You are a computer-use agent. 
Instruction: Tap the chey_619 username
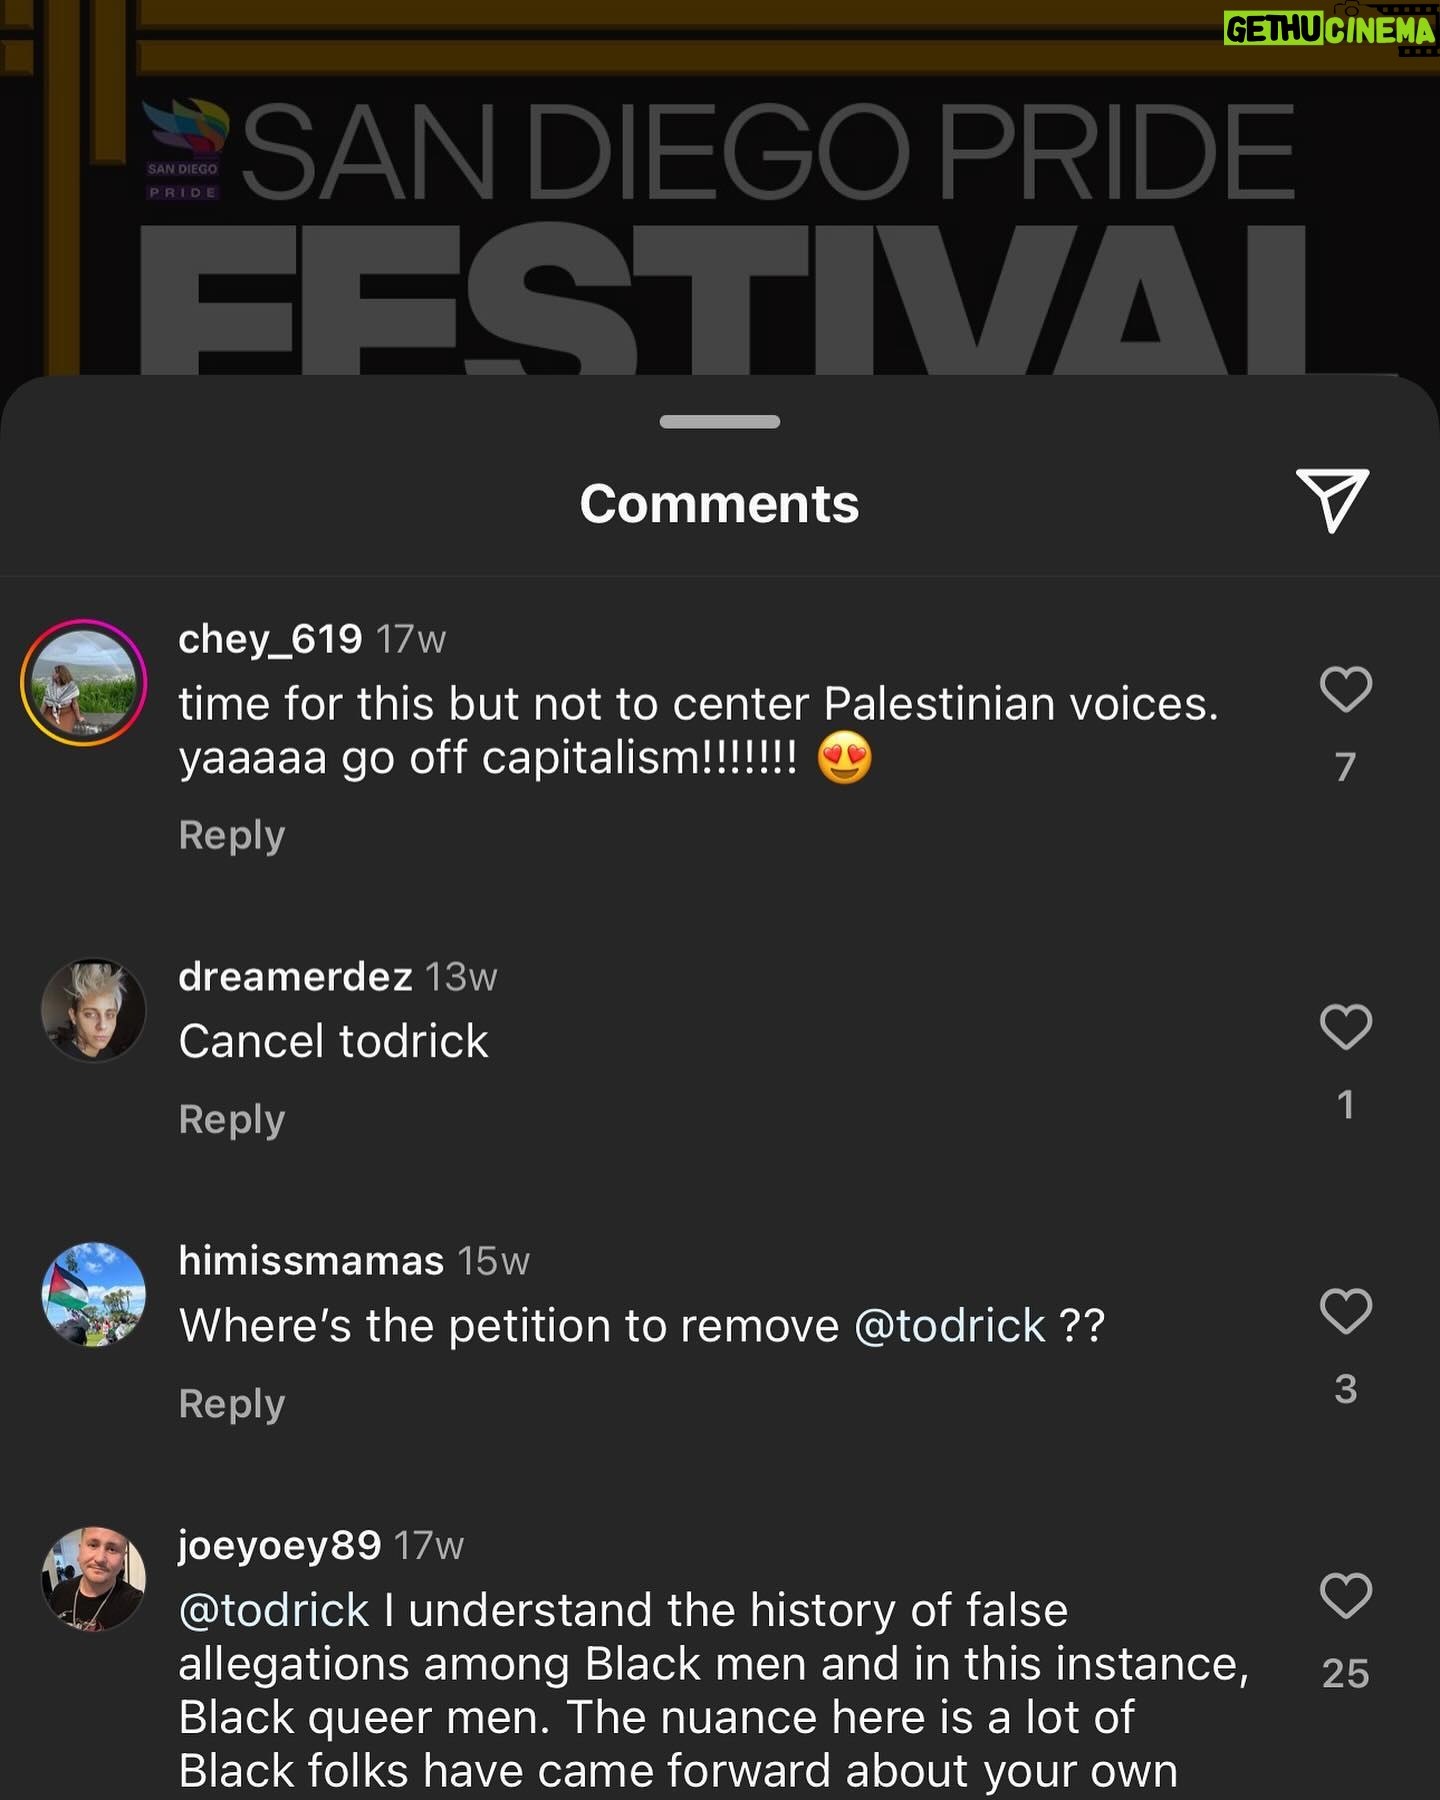tap(270, 639)
